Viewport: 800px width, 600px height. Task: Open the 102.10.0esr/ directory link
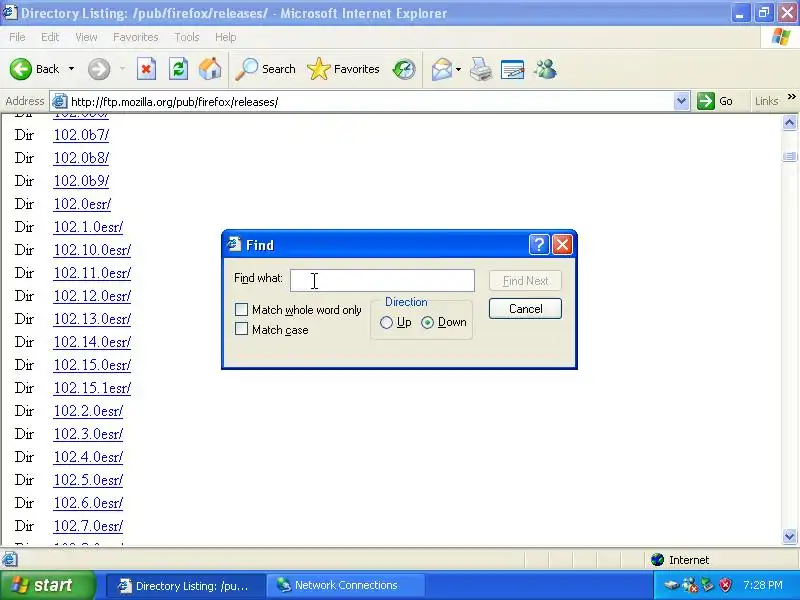pos(92,250)
